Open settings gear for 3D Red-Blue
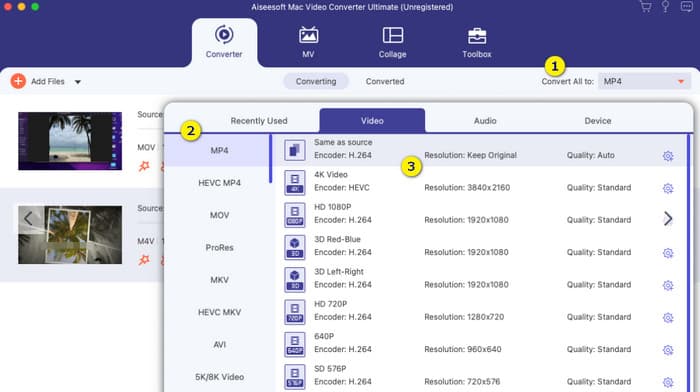700x392 pixels. (668, 253)
